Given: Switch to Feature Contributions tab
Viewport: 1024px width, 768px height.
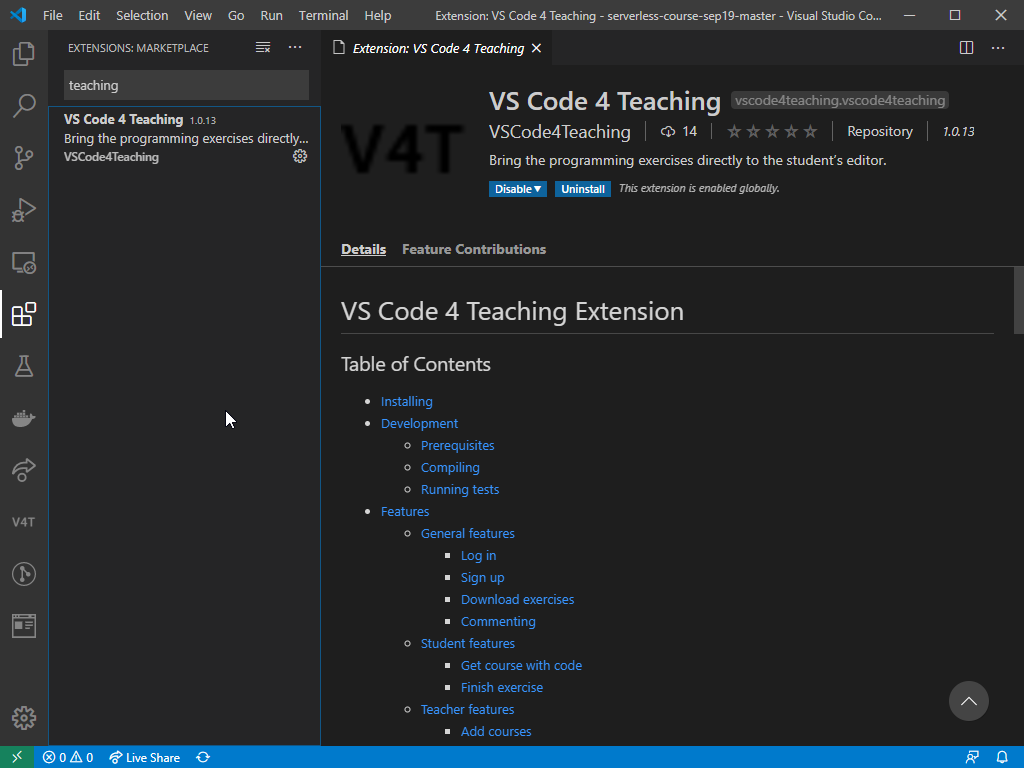Looking at the screenshot, I should click(473, 249).
